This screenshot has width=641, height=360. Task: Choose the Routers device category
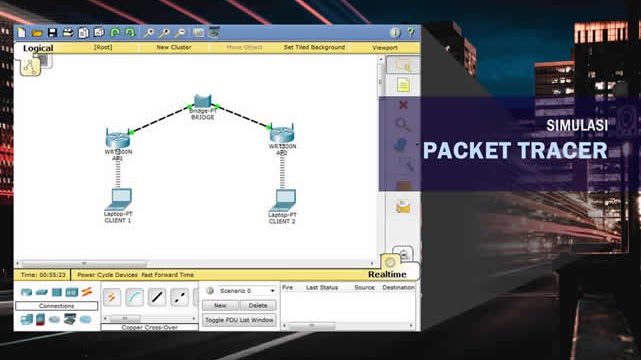pos(27,292)
